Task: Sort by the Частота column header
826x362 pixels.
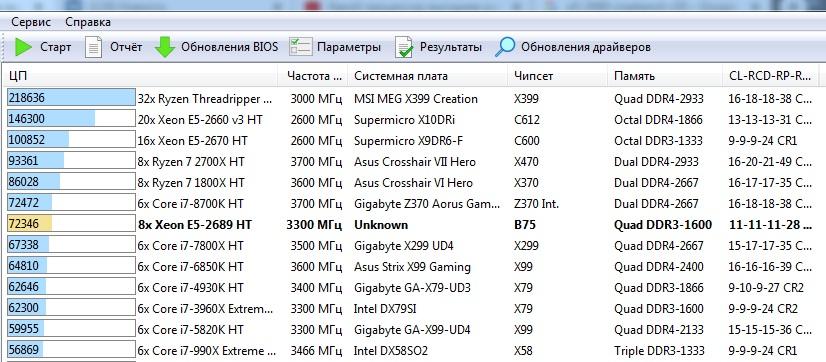Action: [313, 76]
